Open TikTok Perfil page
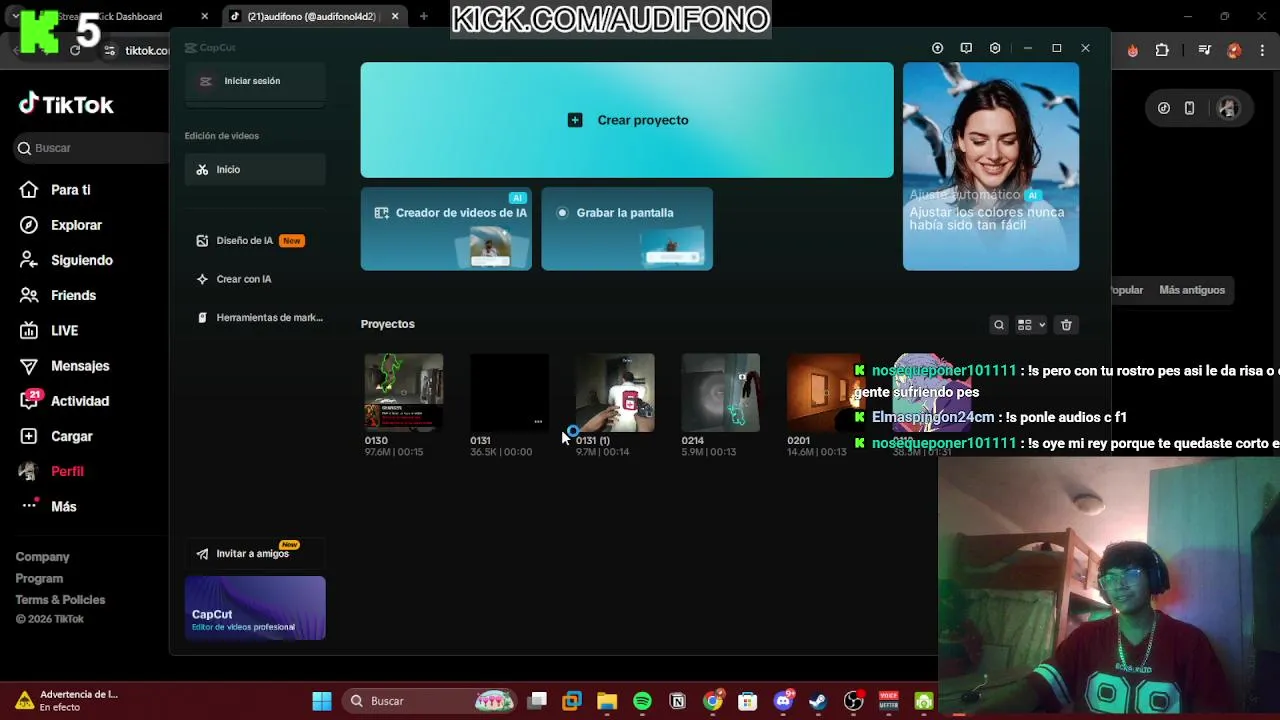 pyautogui.click(x=67, y=471)
